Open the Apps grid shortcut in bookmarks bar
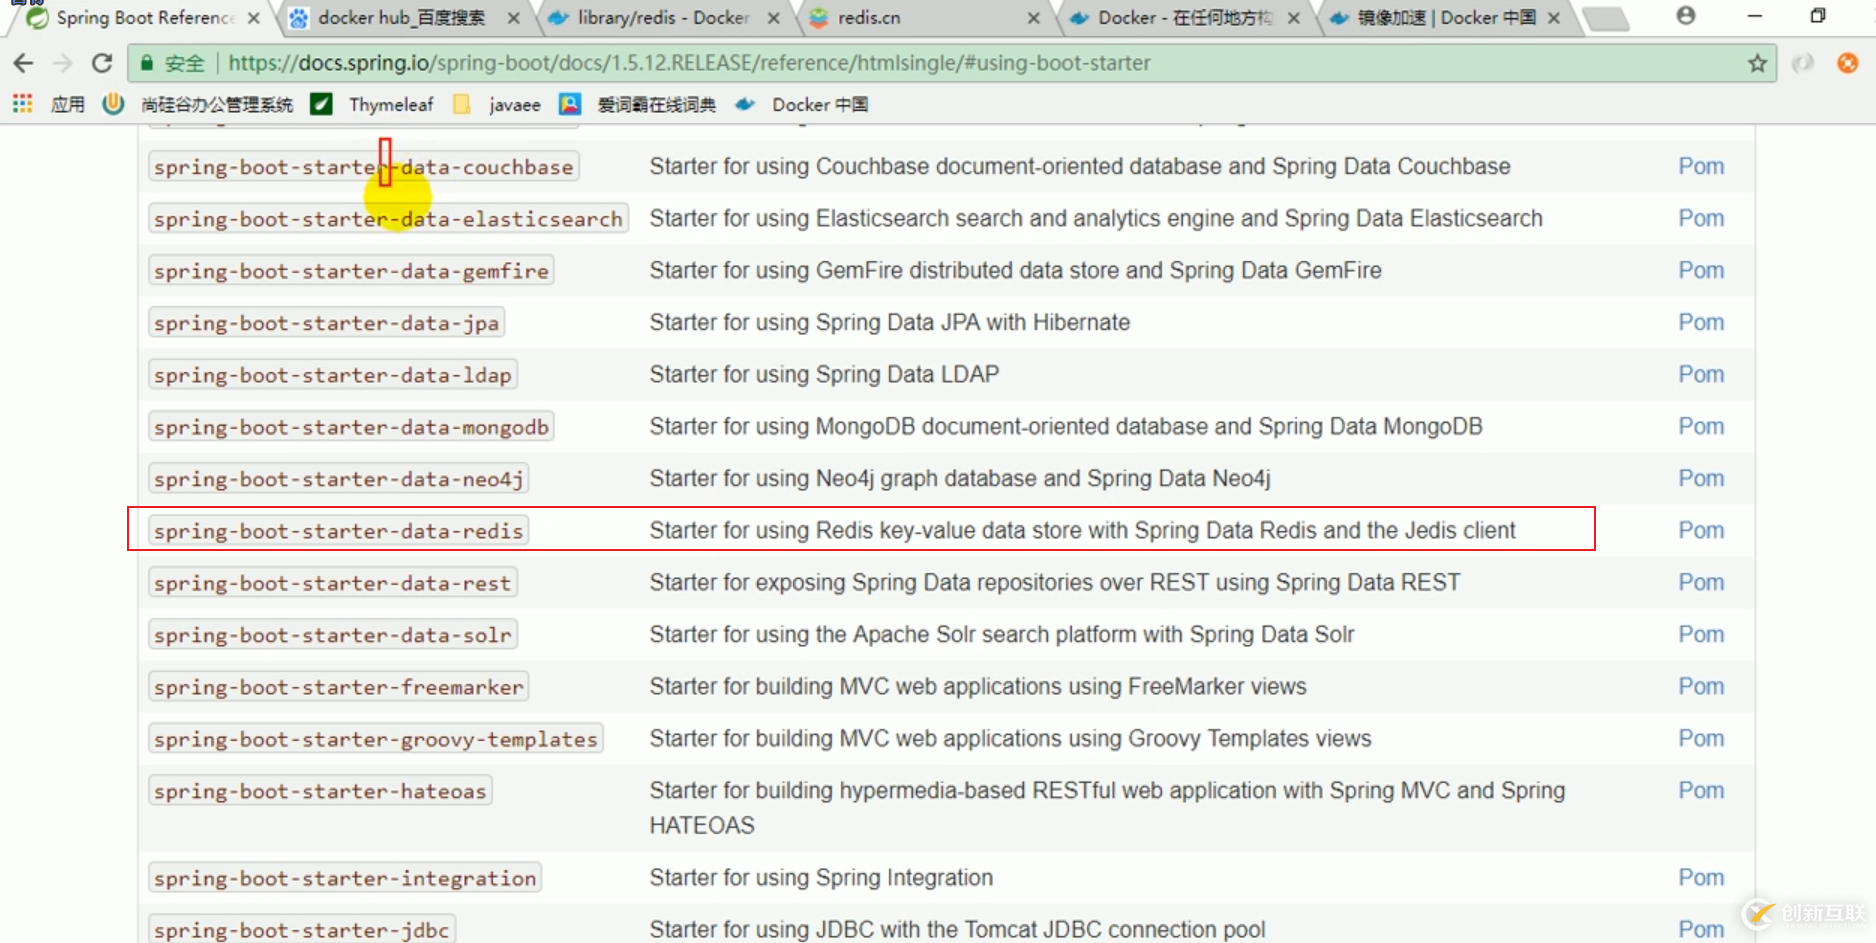 tap(22, 104)
